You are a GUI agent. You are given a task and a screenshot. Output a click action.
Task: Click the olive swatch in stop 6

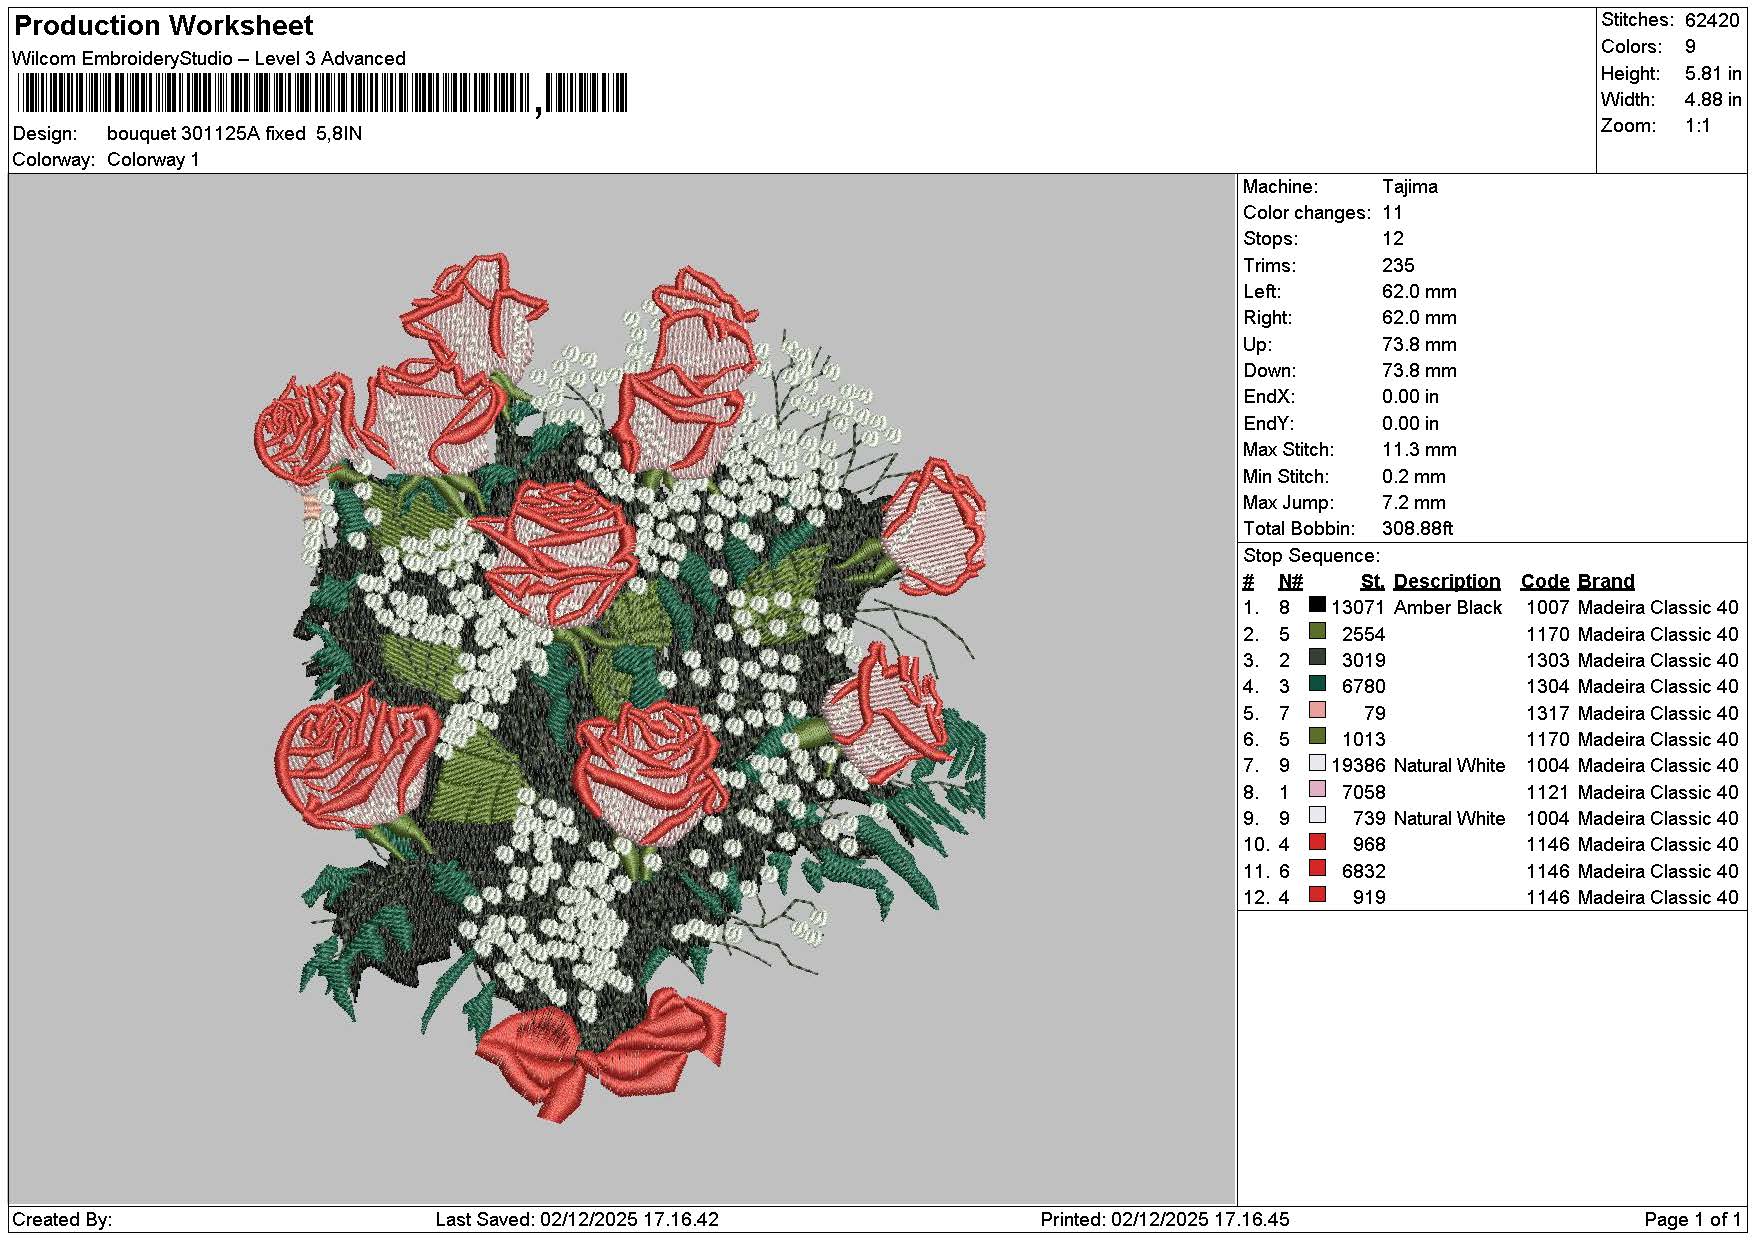pos(1318,737)
